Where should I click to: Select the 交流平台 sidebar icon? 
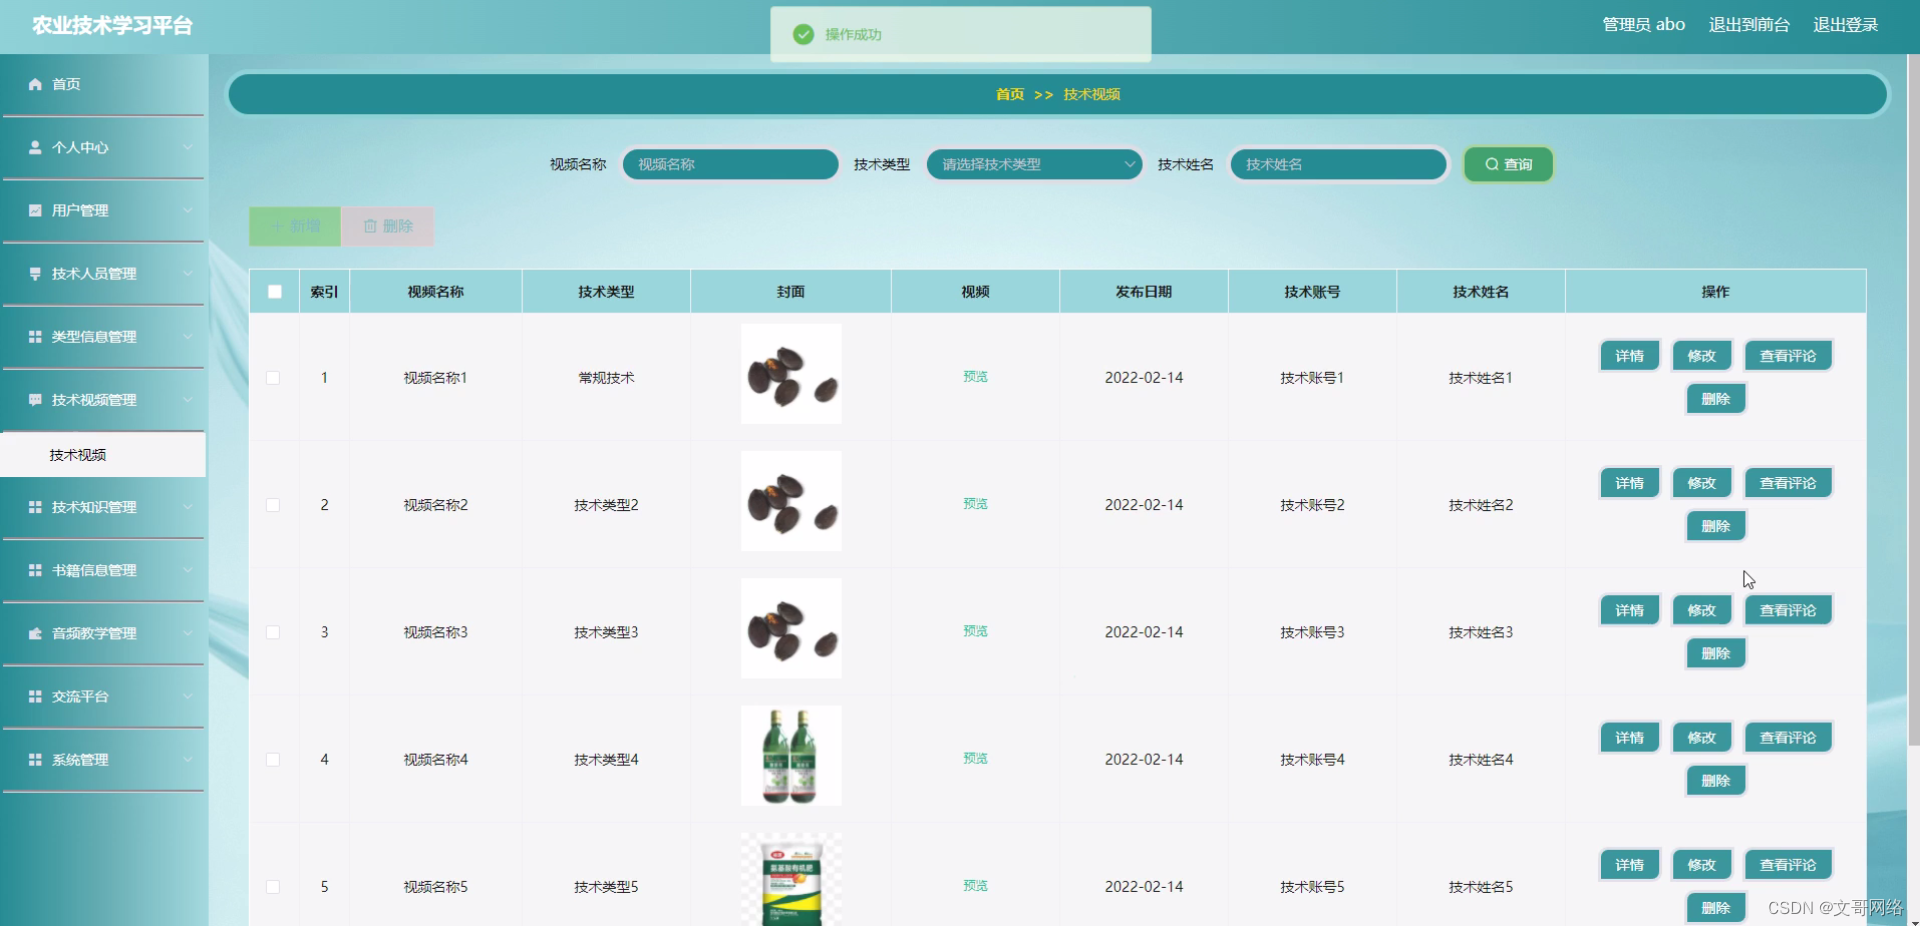(x=34, y=696)
